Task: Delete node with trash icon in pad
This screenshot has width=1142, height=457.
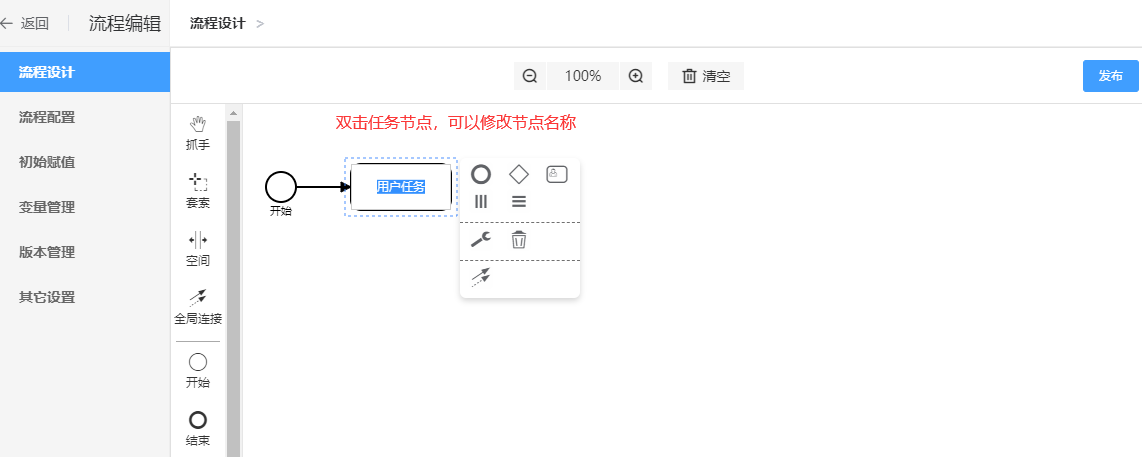Action: click(x=519, y=239)
